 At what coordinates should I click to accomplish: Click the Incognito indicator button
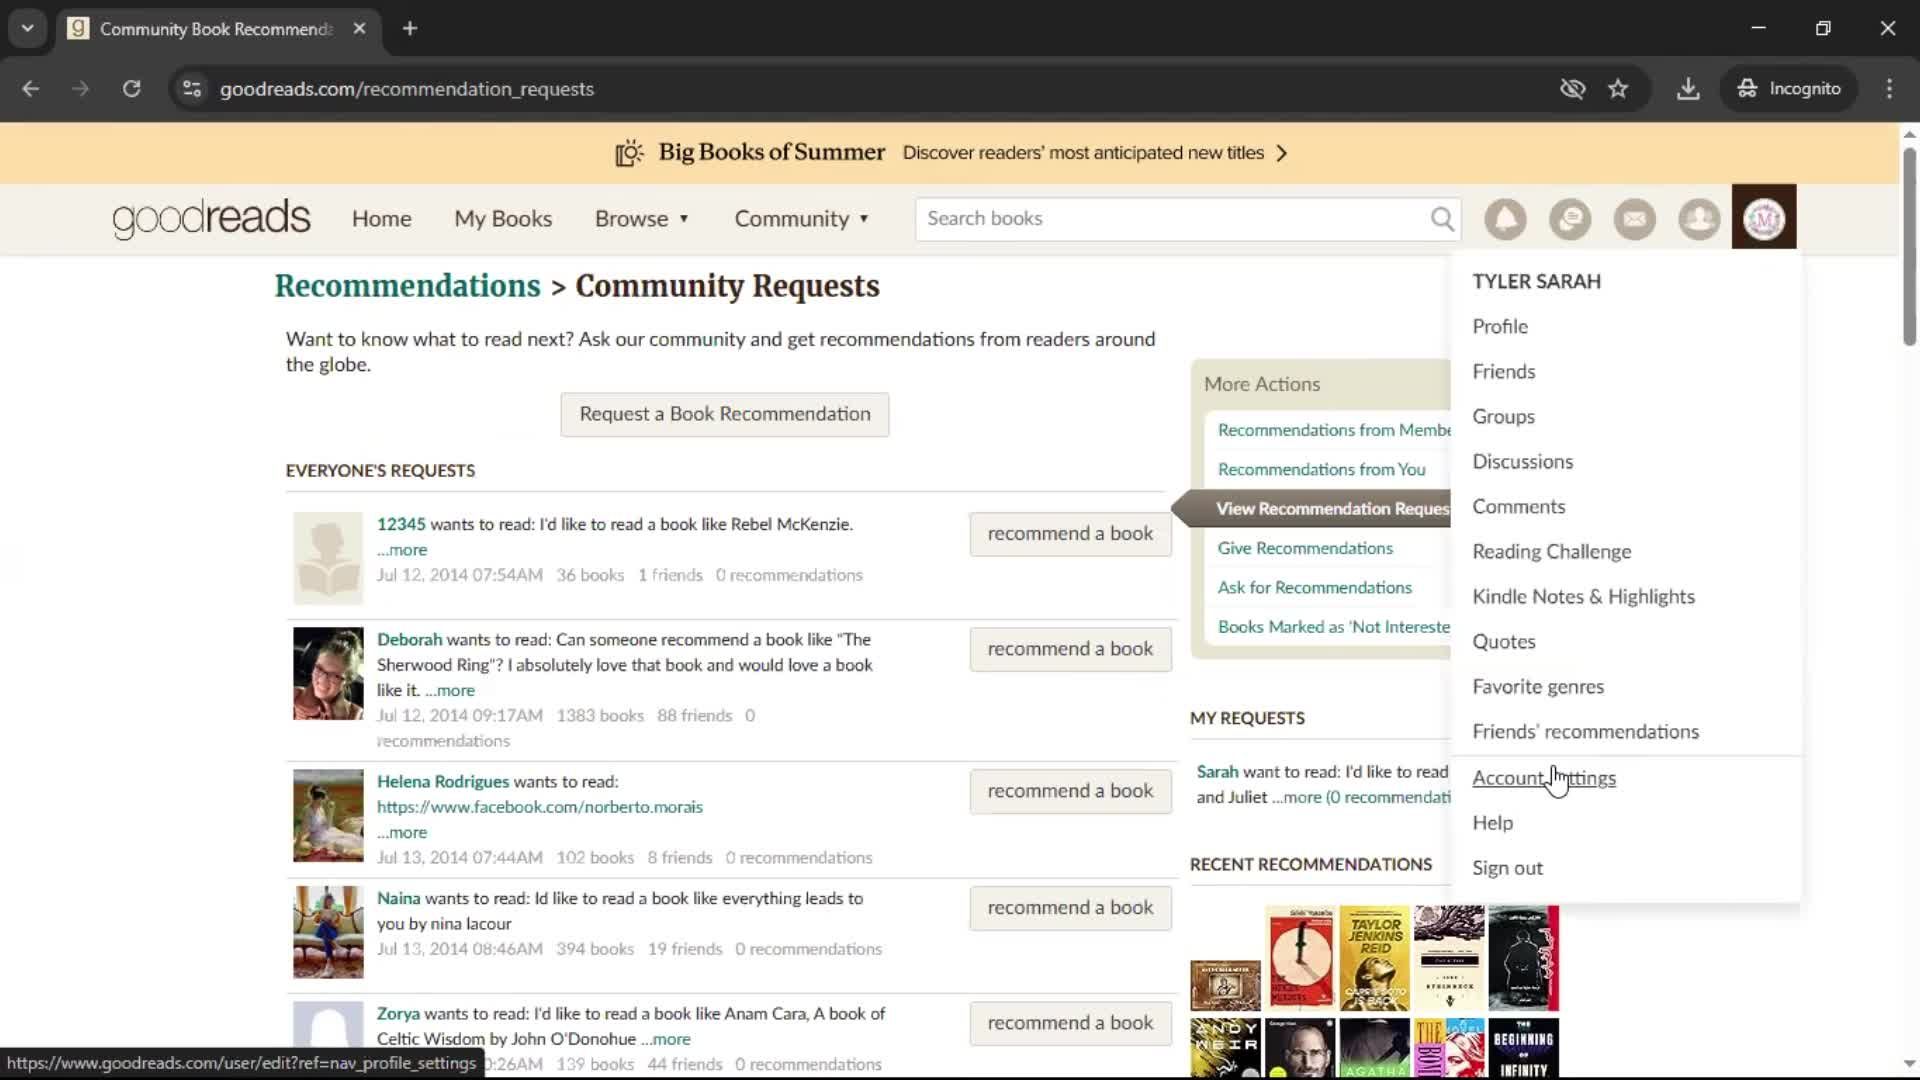tap(1789, 89)
